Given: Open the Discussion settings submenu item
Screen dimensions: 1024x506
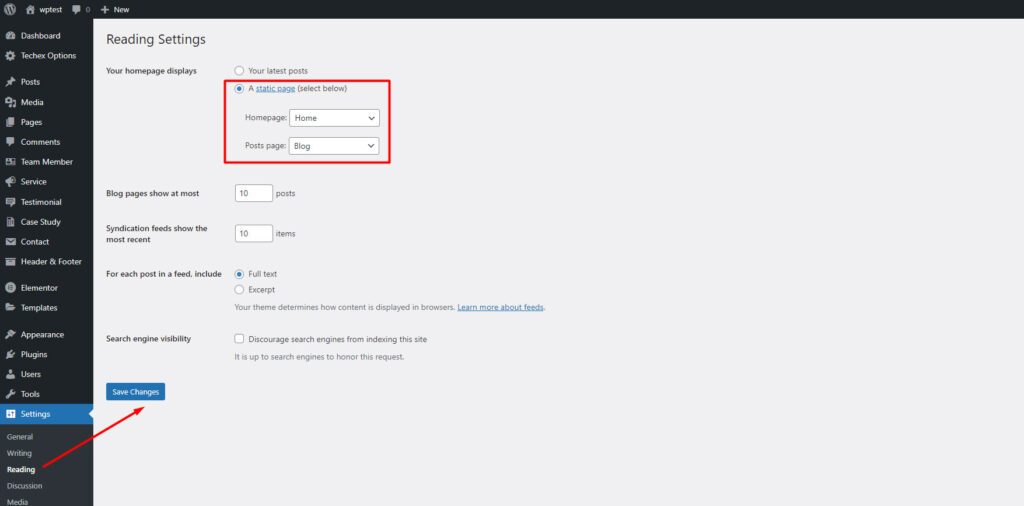Looking at the screenshot, I should point(24,486).
